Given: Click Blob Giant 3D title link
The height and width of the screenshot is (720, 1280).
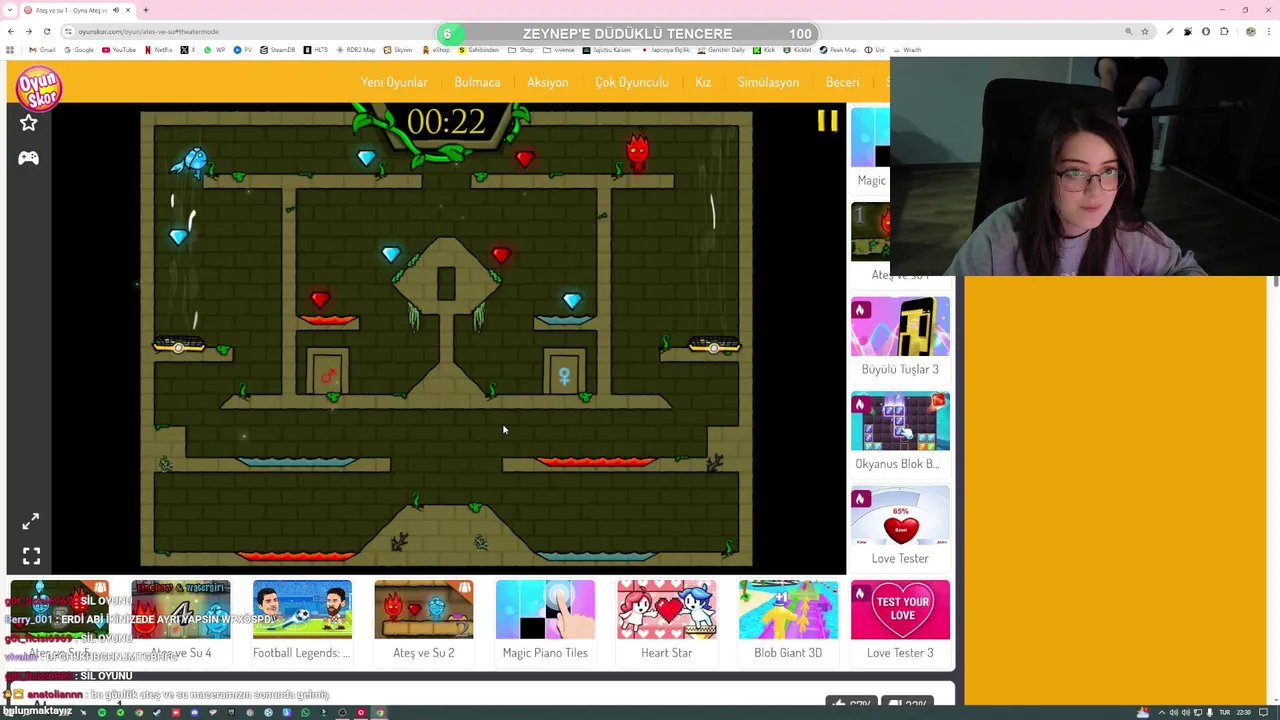Looking at the screenshot, I should pos(788,653).
